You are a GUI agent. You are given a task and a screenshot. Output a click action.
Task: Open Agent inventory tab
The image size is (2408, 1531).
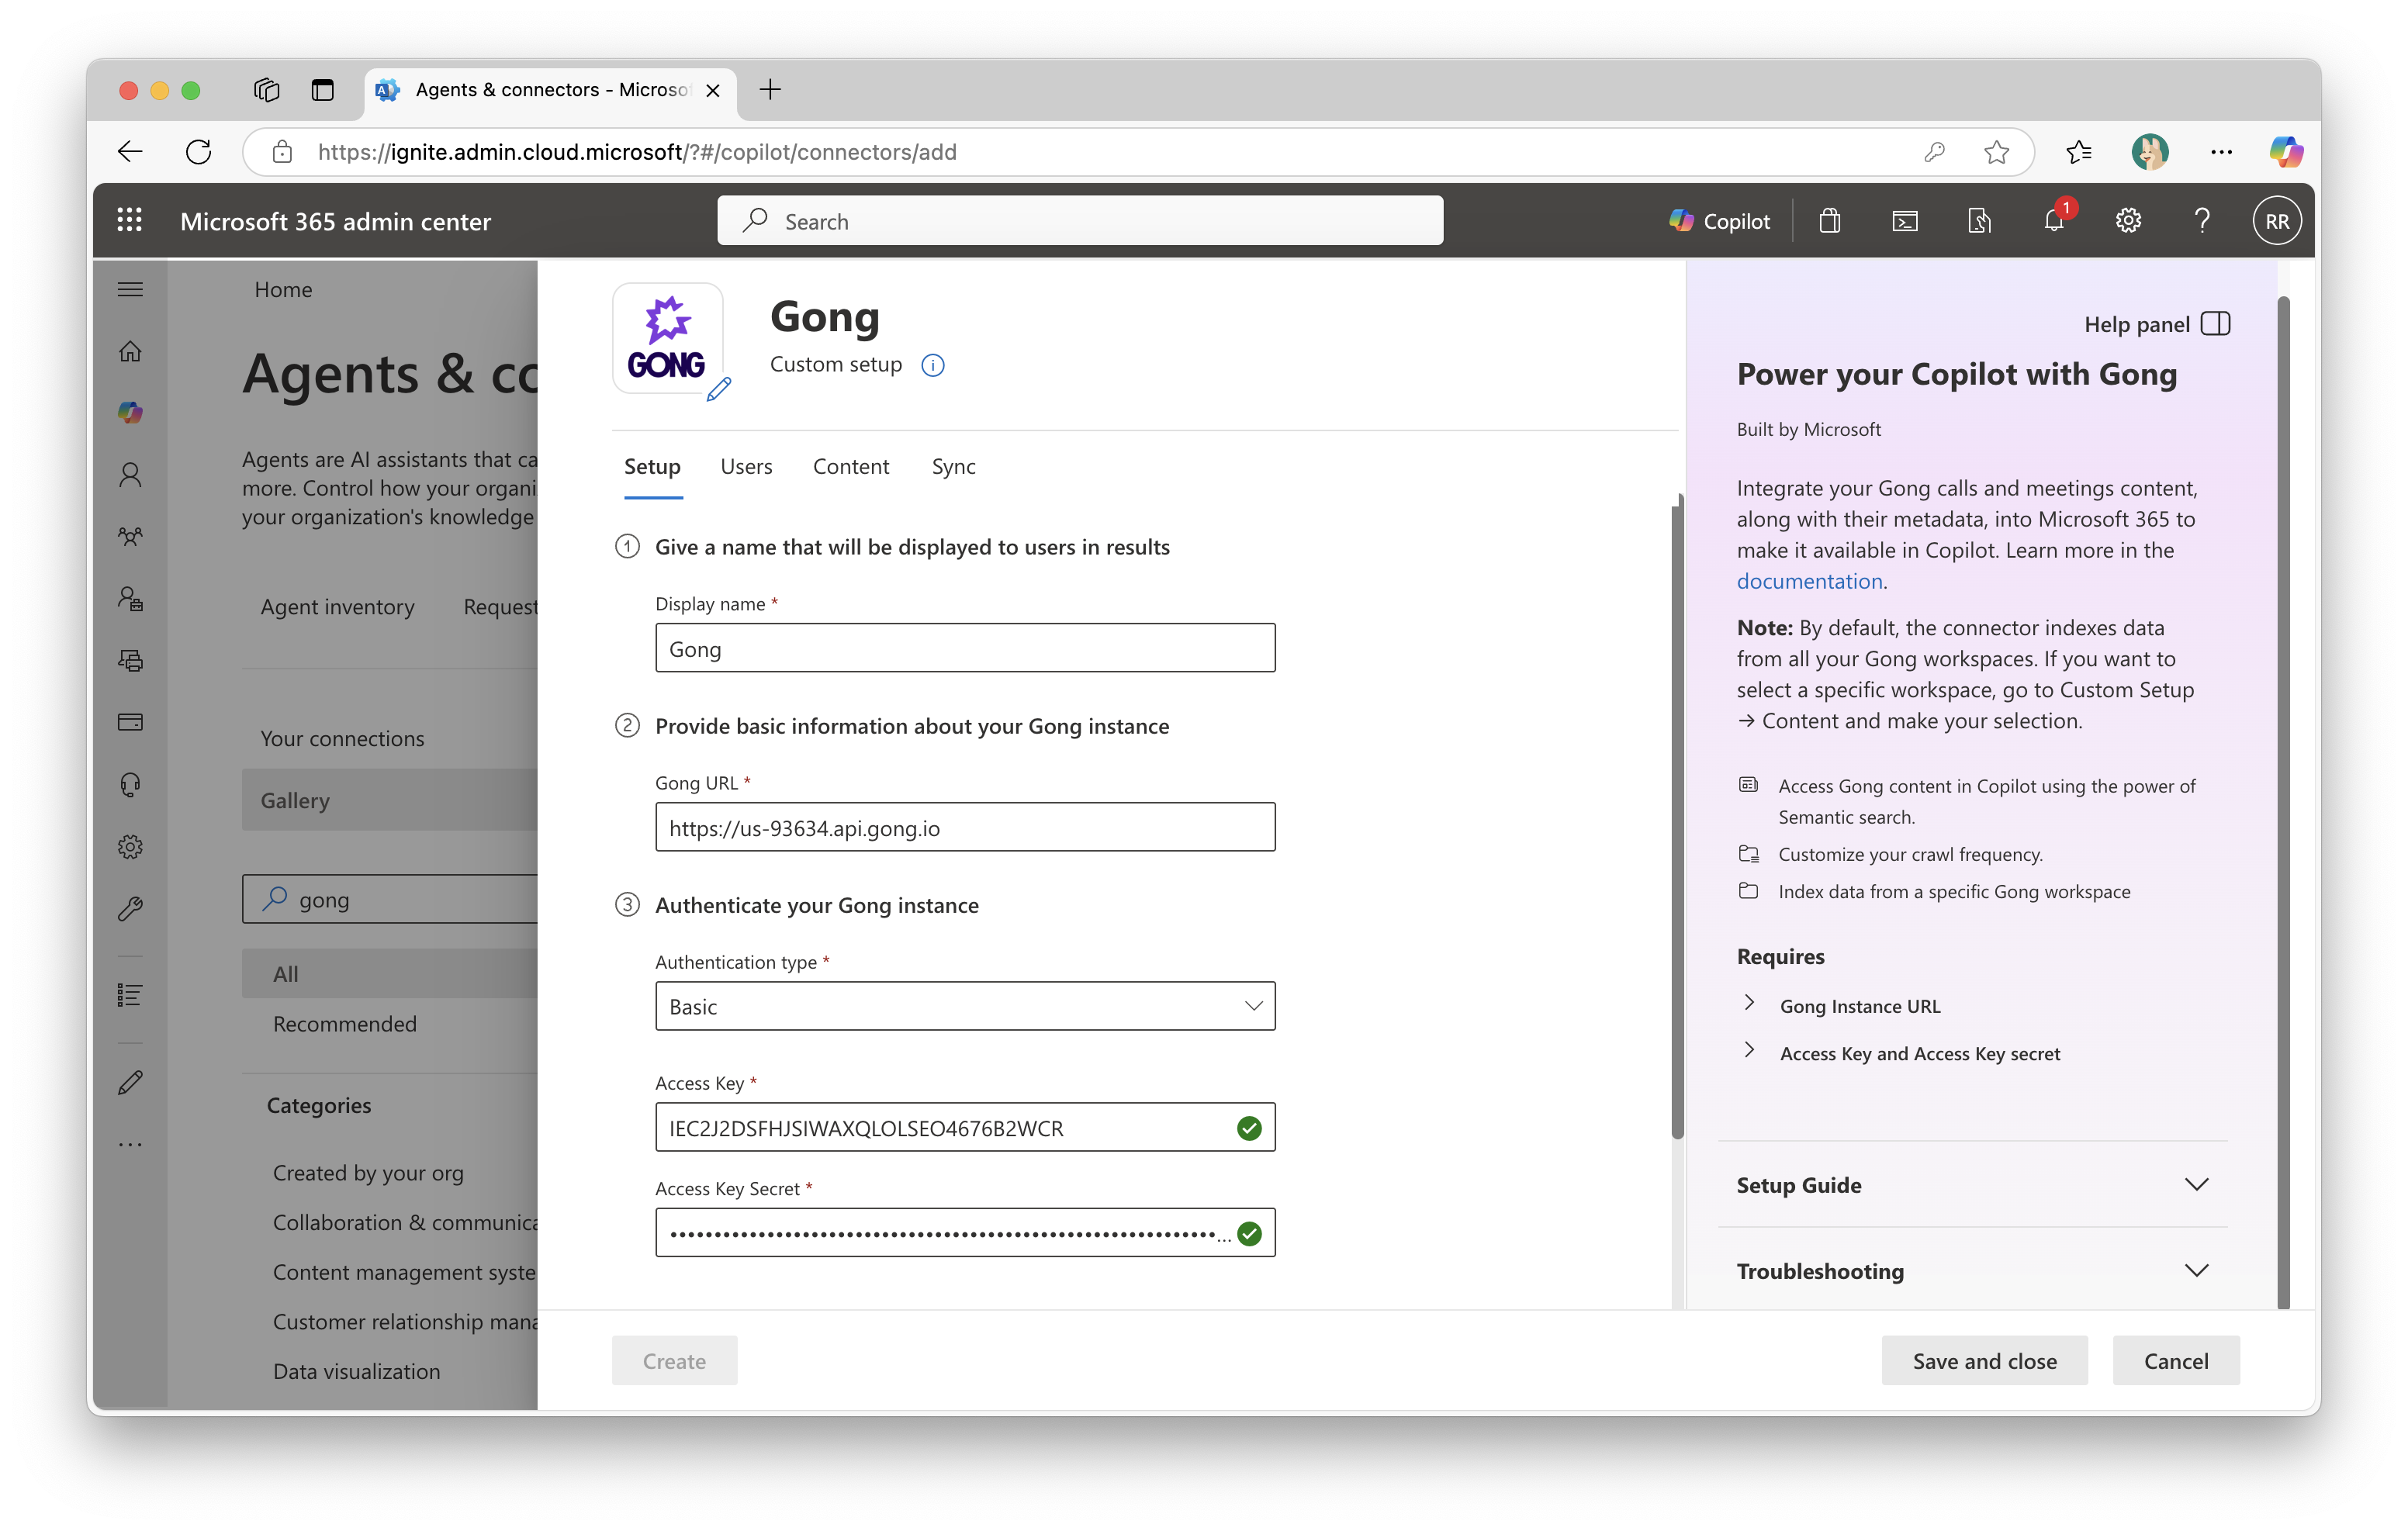(x=337, y=607)
